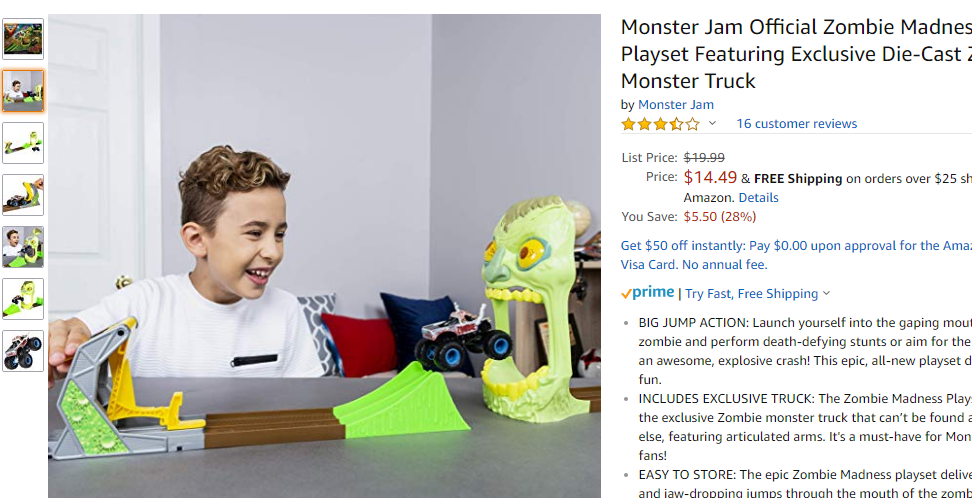Expand Try Fast, Free Shipping dropdown
Viewport: 972px width, 498px height.
point(758,293)
